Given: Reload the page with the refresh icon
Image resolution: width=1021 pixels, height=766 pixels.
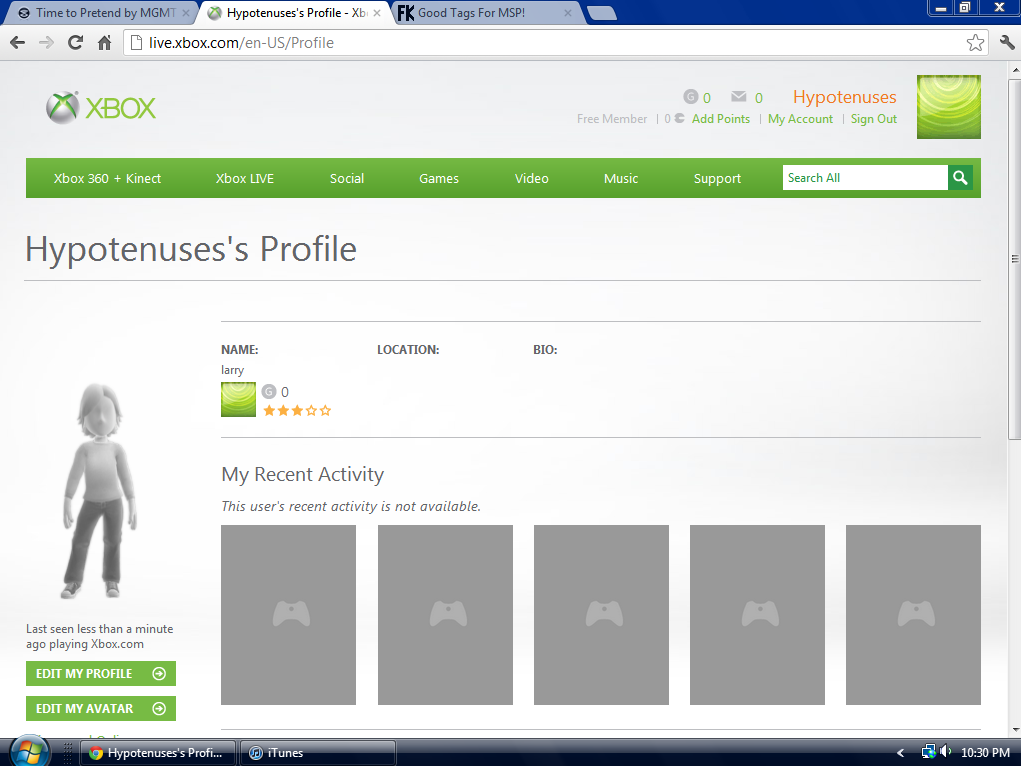Looking at the screenshot, I should [76, 43].
